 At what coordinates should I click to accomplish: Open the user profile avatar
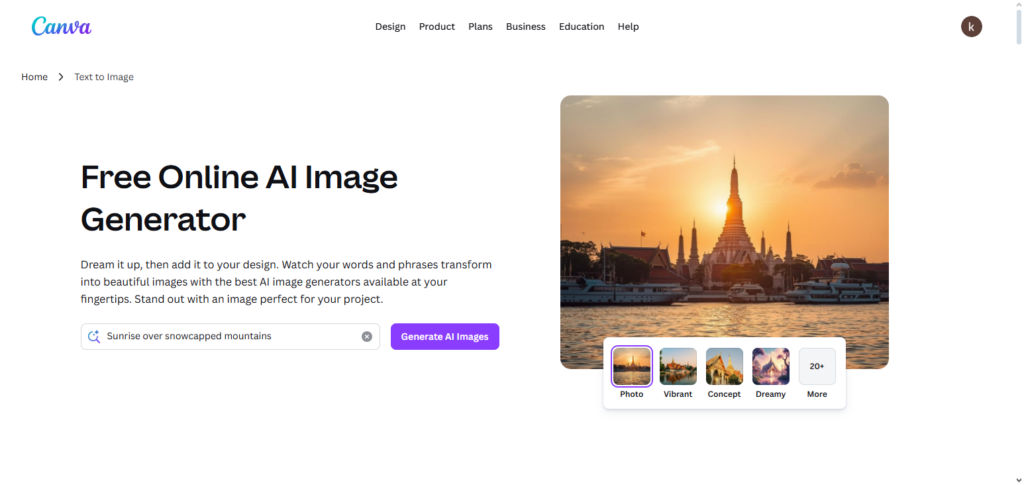click(971, 27)
